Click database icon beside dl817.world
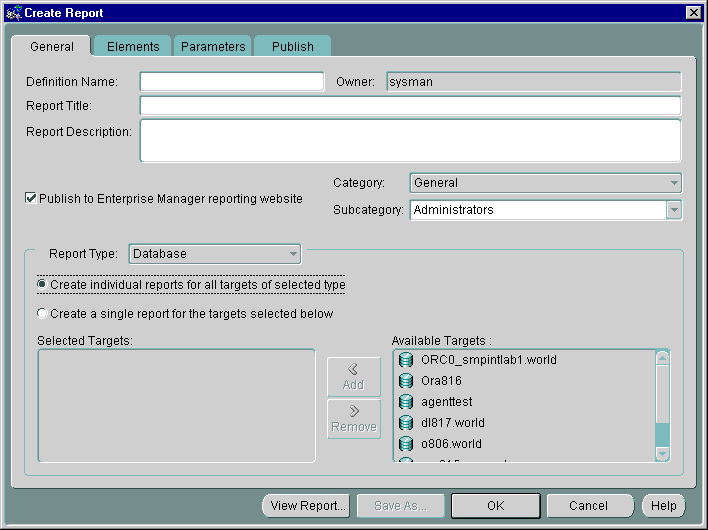The height and width of the screenshot is (530, 708). [406, 423]
